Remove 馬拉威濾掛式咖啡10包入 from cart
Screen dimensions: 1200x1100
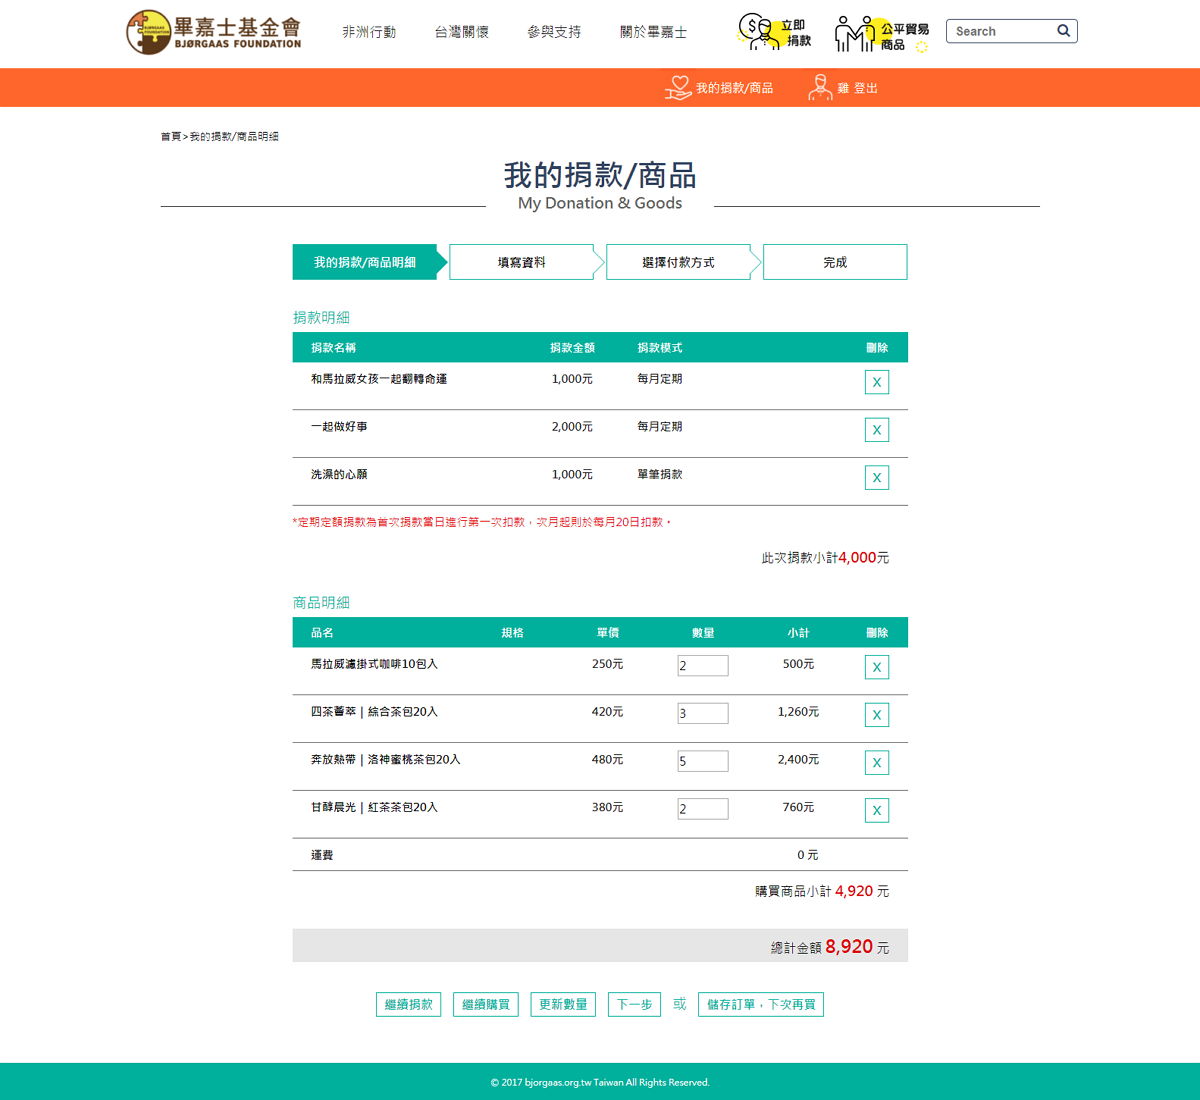pos(876,667)
